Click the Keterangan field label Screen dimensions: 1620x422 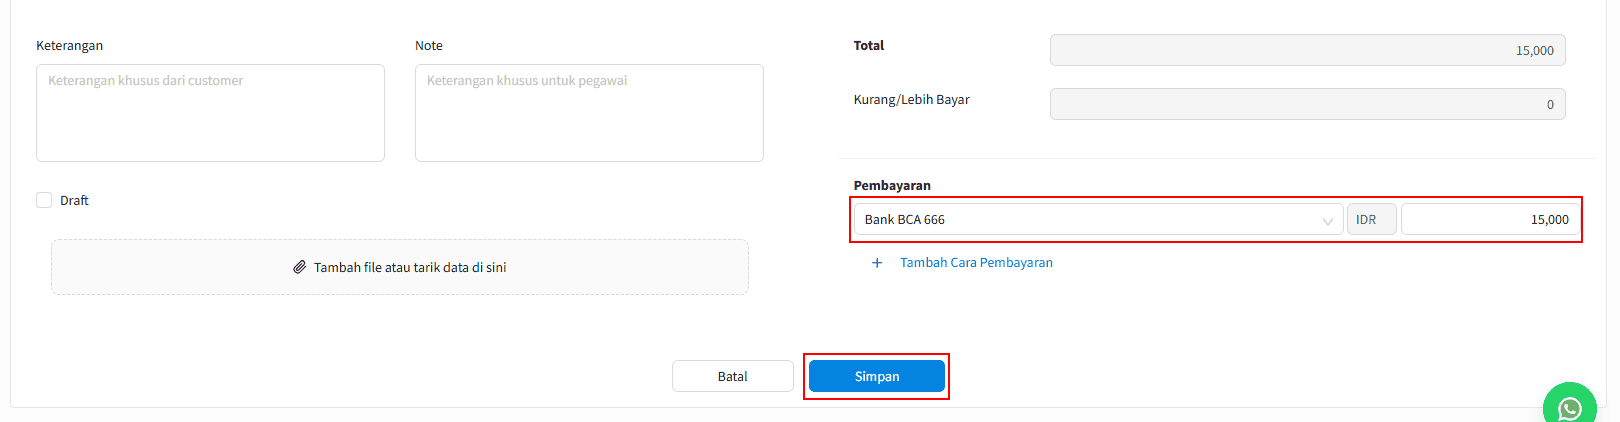pos(69,46)
